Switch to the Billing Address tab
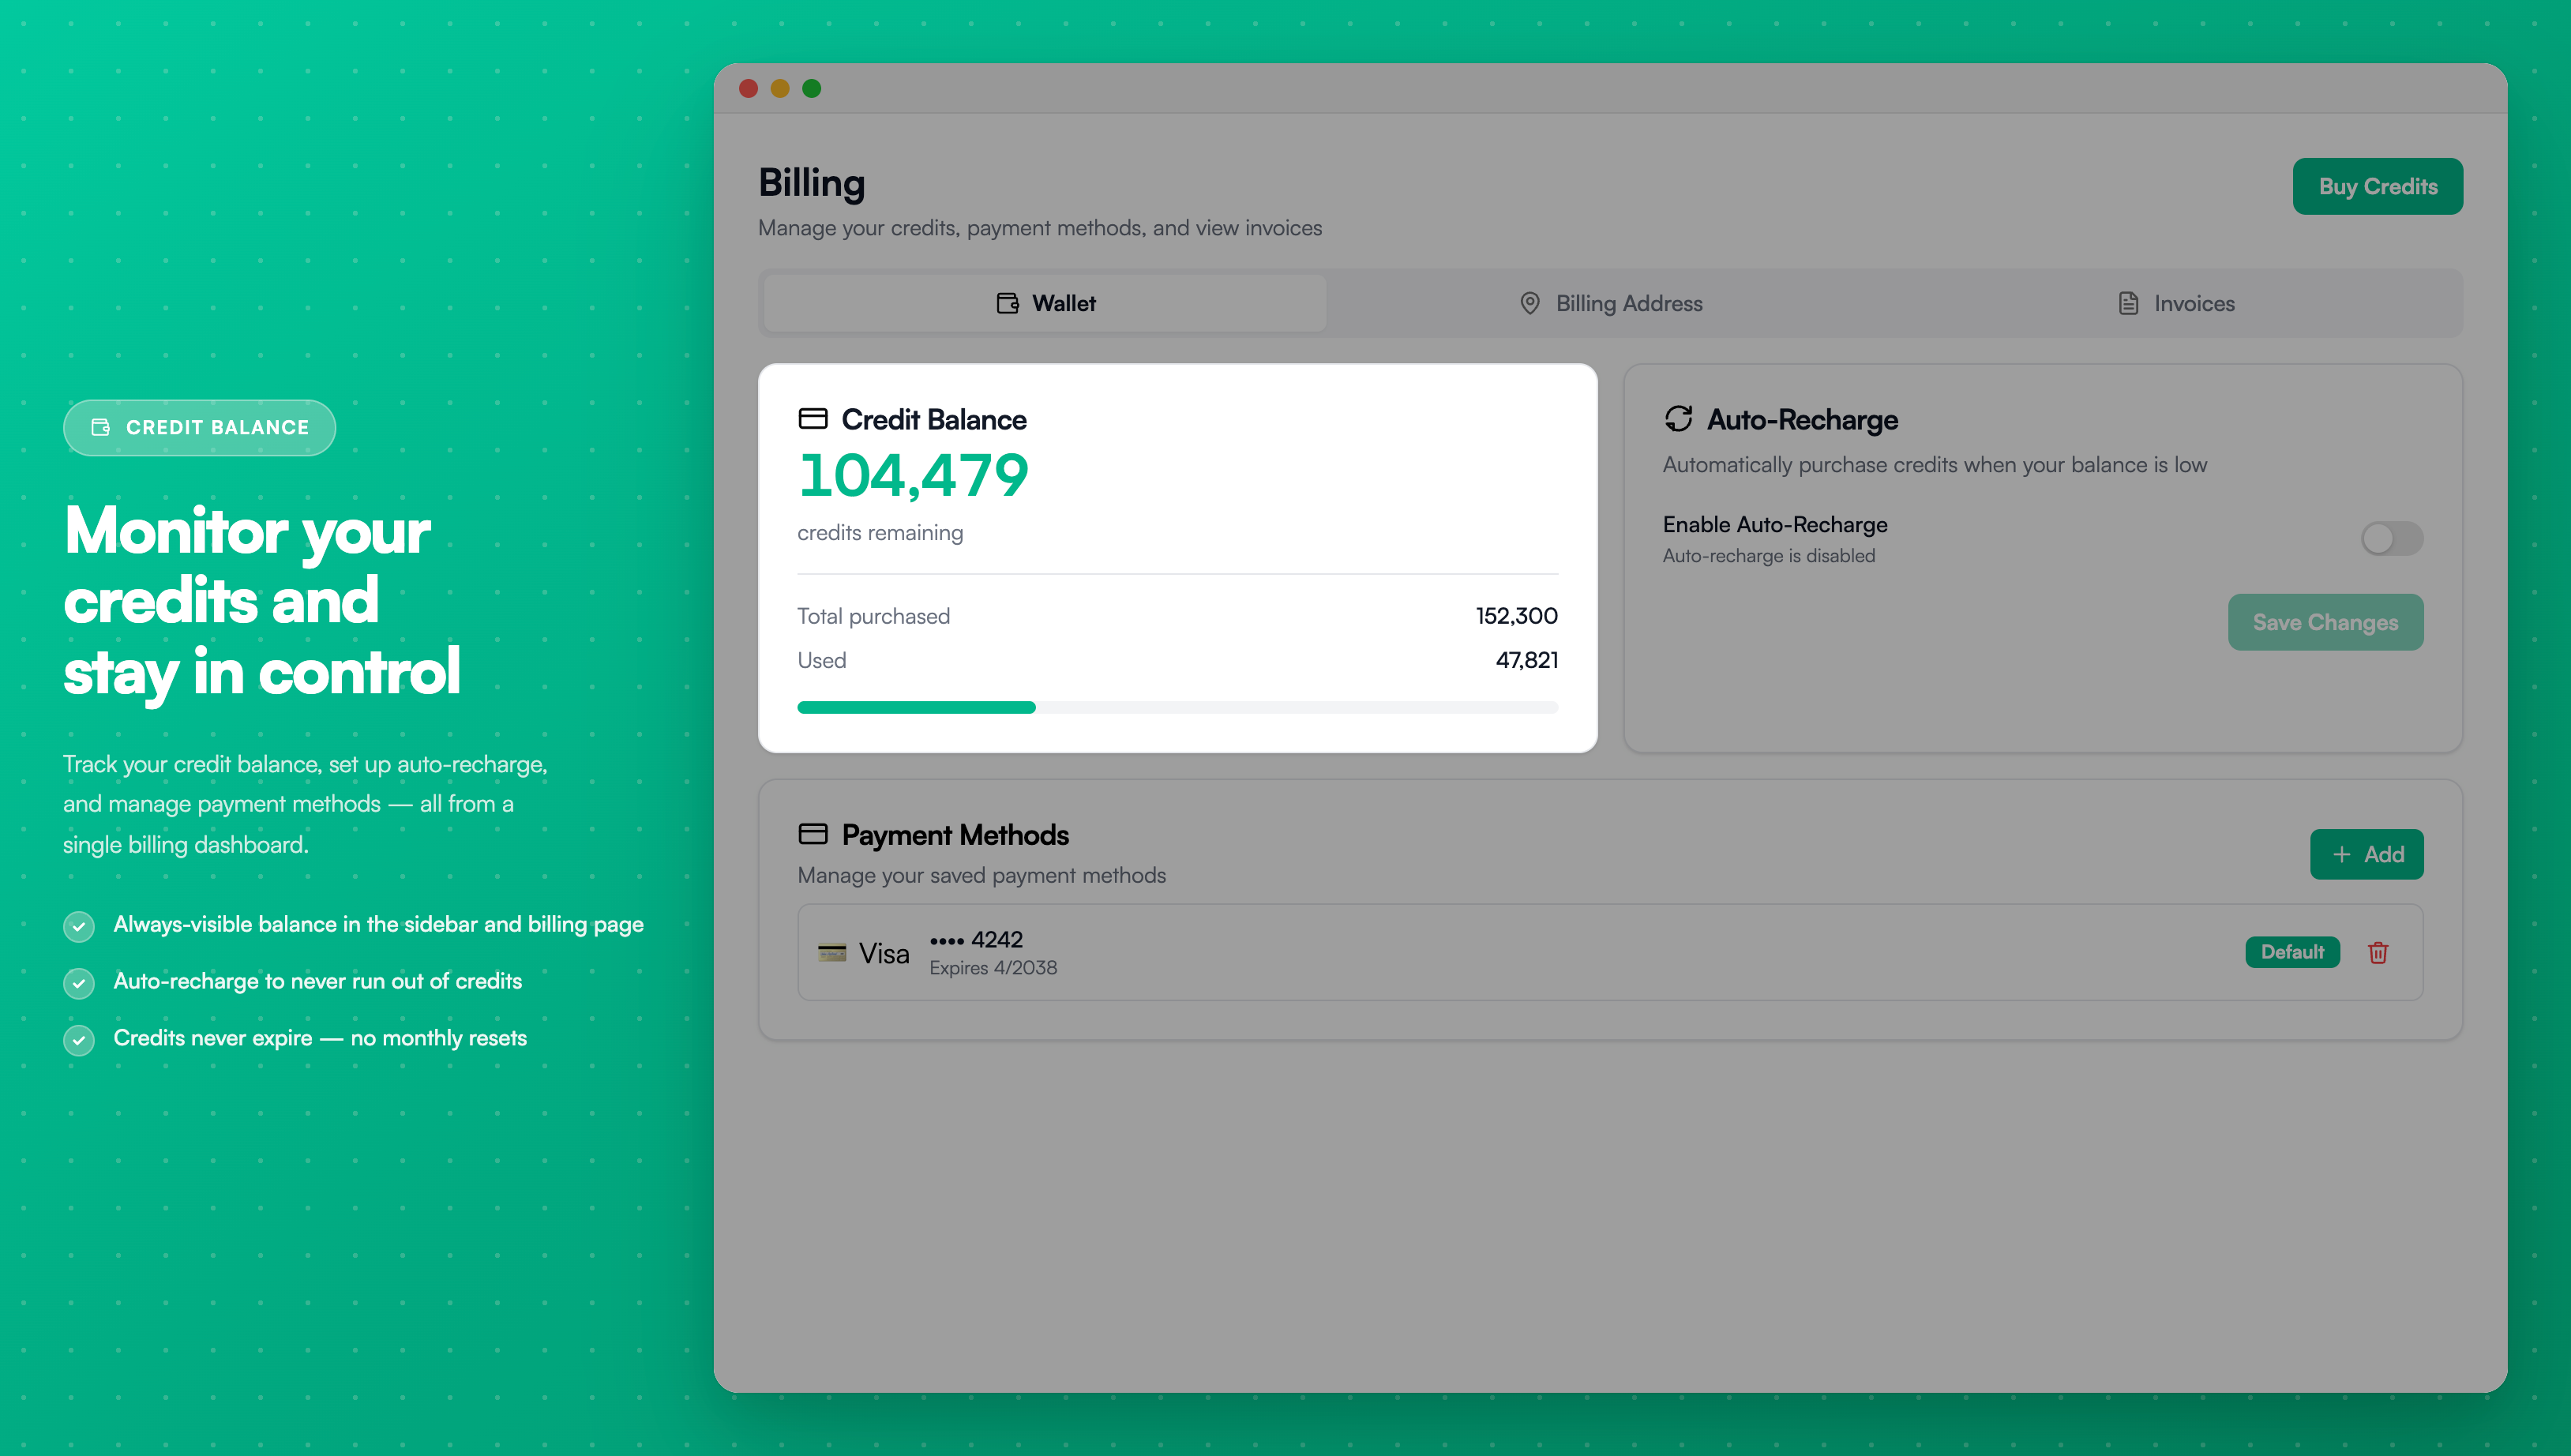 click(x=1610, y=302)
